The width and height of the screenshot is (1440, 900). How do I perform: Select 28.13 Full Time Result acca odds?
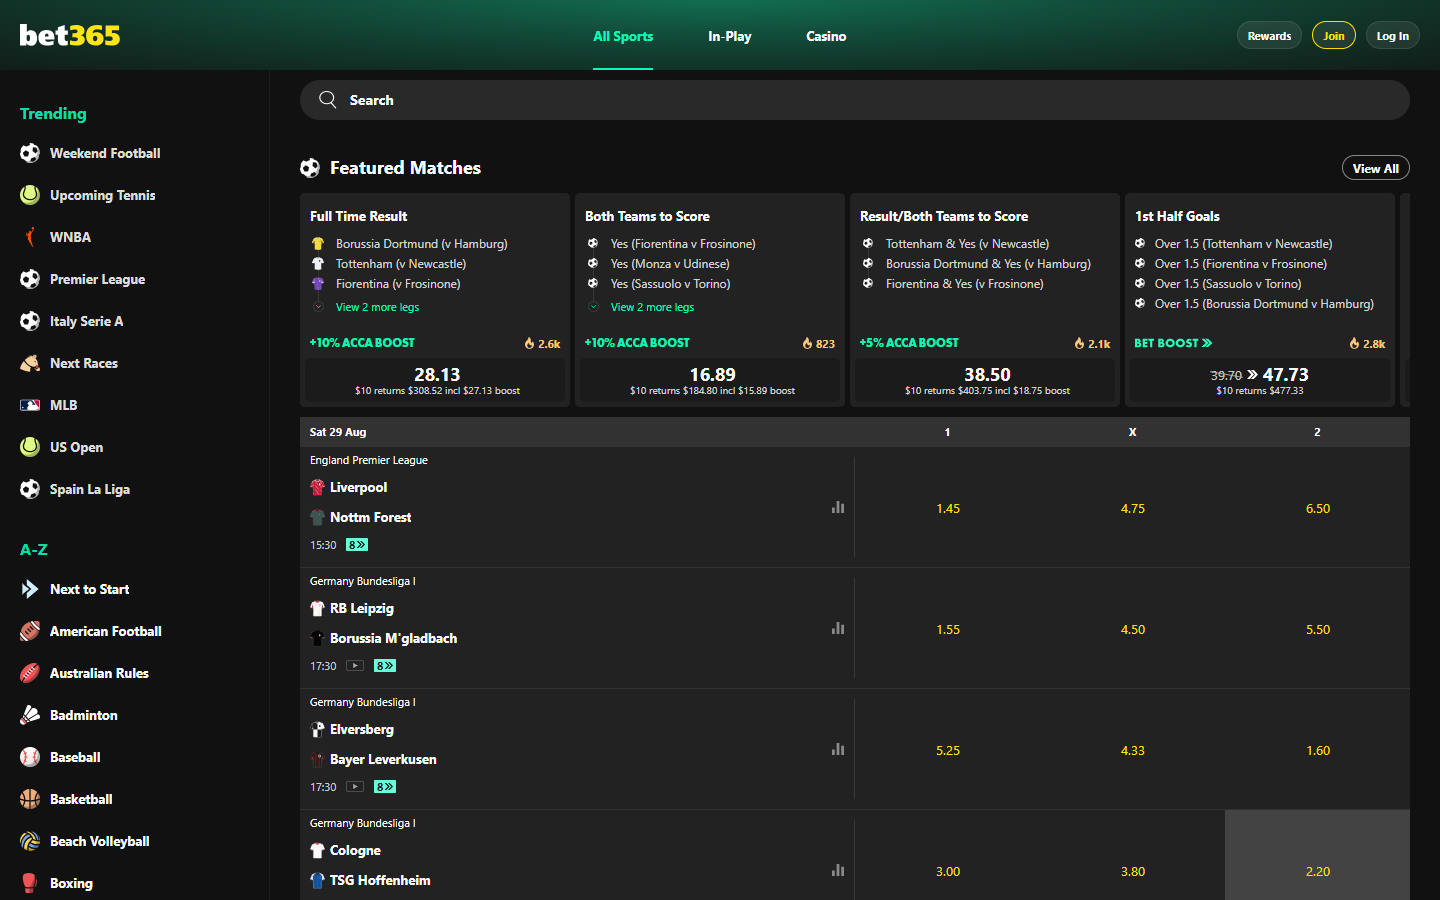pos(437,380)
